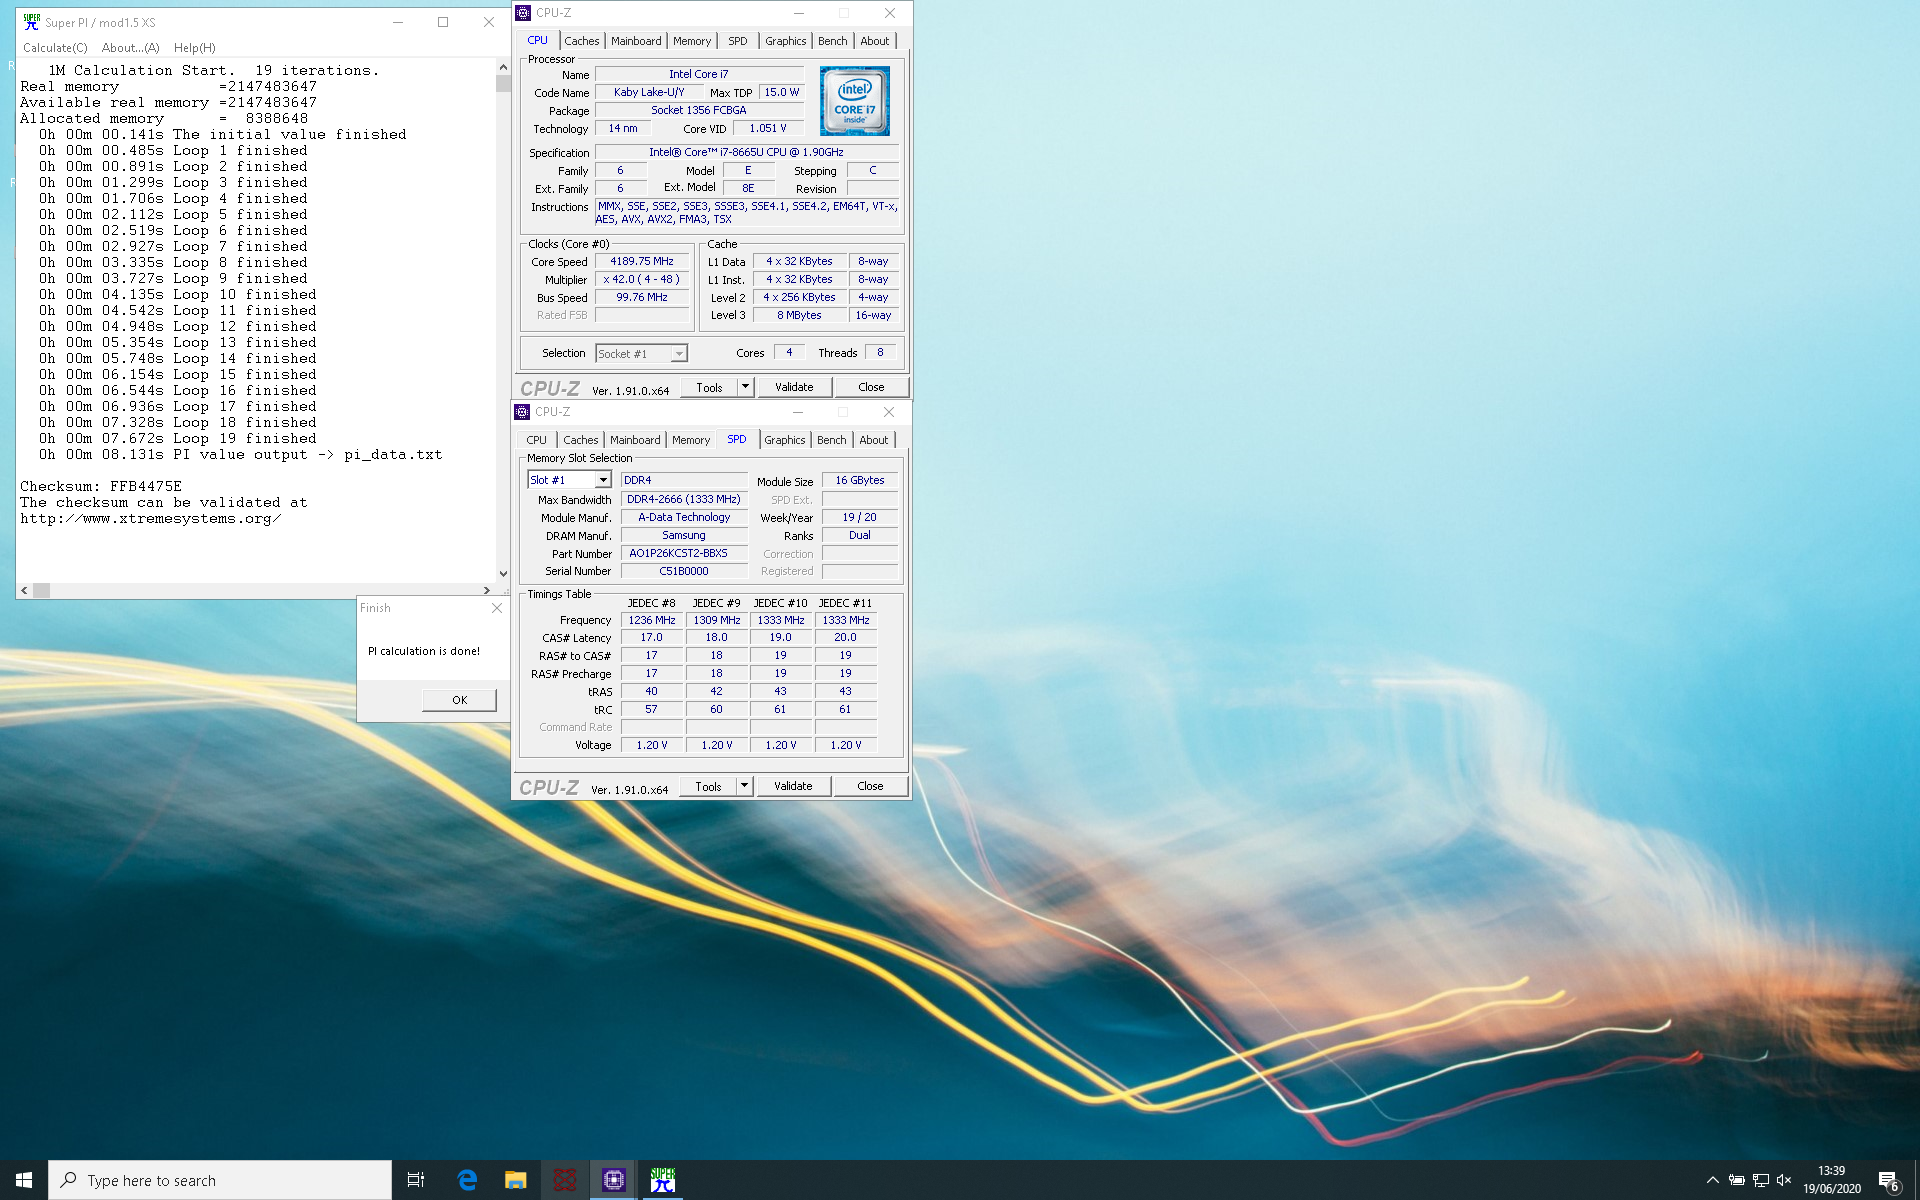Click the battery tray icon
The image size is (1920, 1200).
[1737, 1180]
